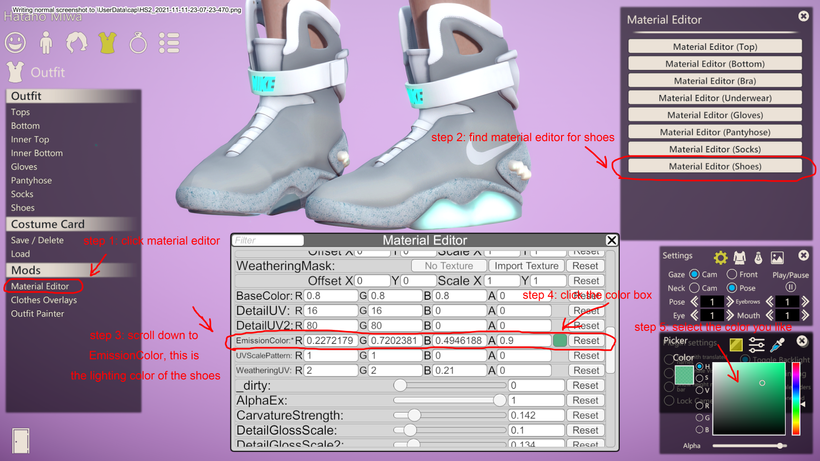Click the exit door icon
The image size is (820, 461).
[20, 441]
